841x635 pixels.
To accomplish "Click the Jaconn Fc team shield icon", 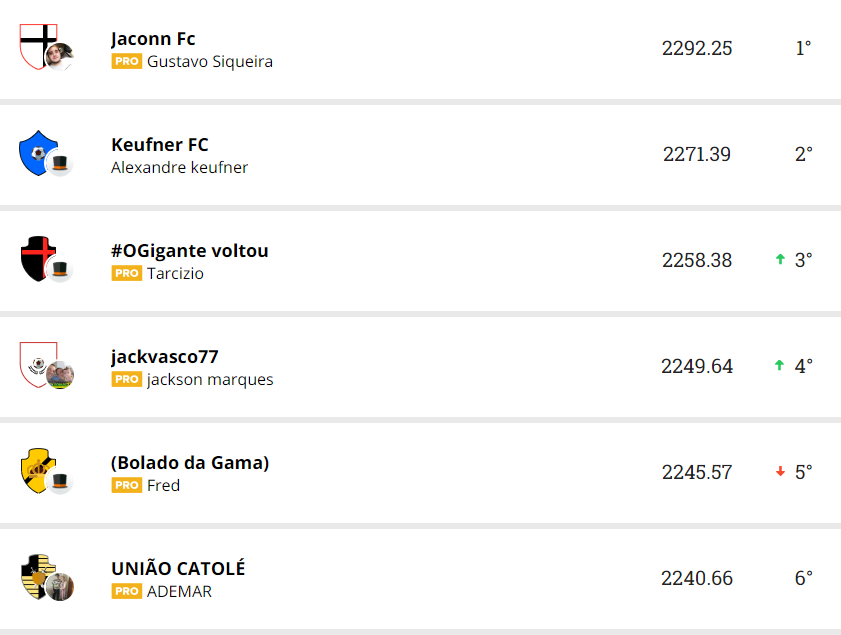I will (x=38, y=44).
